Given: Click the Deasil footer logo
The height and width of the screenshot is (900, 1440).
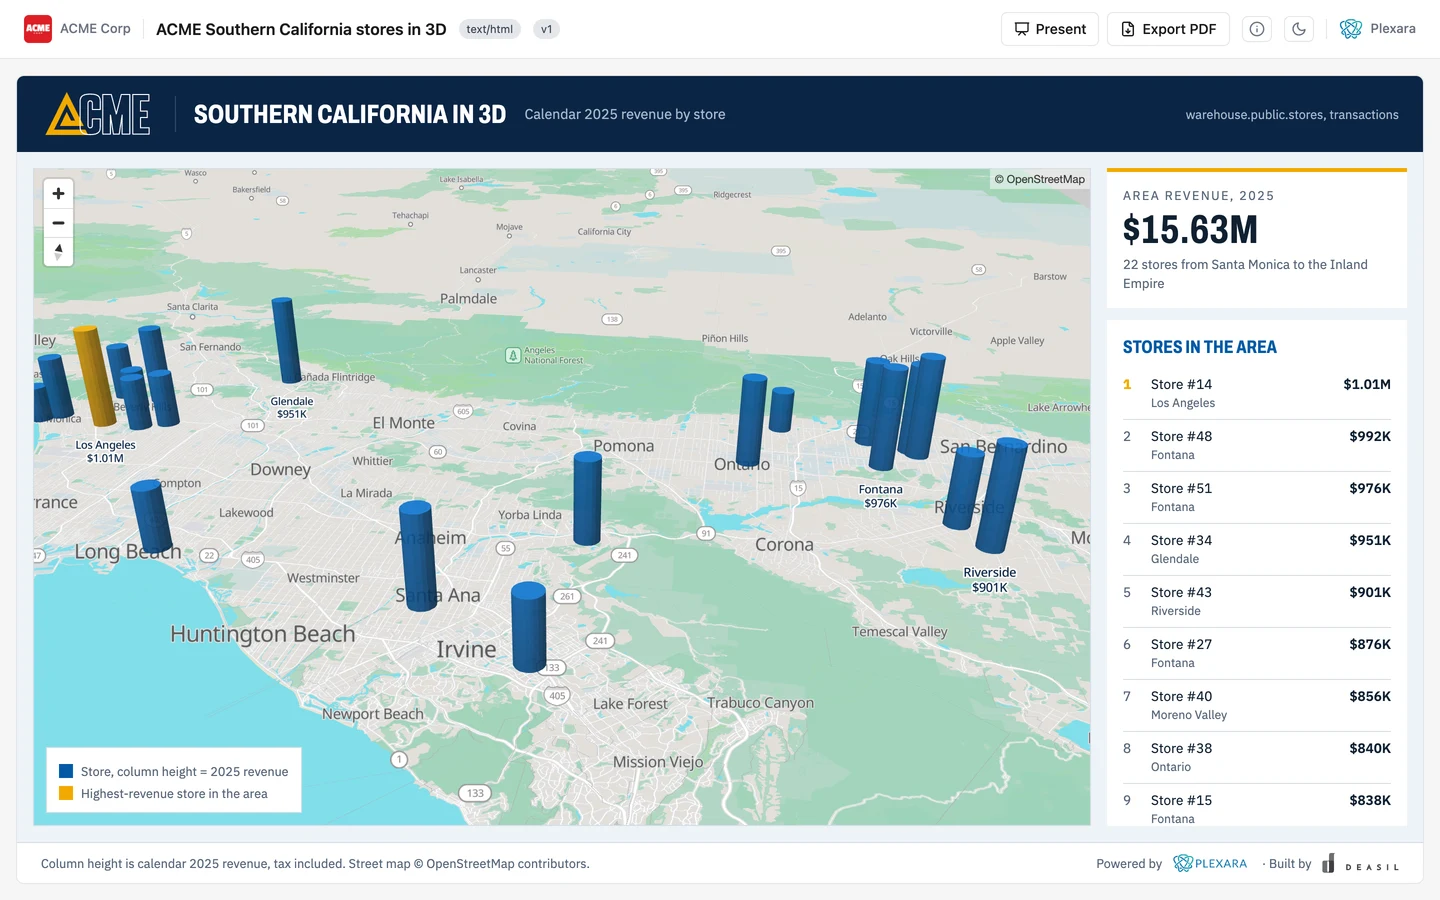Looking at the screenshot, I should (x=1360, y=864).
